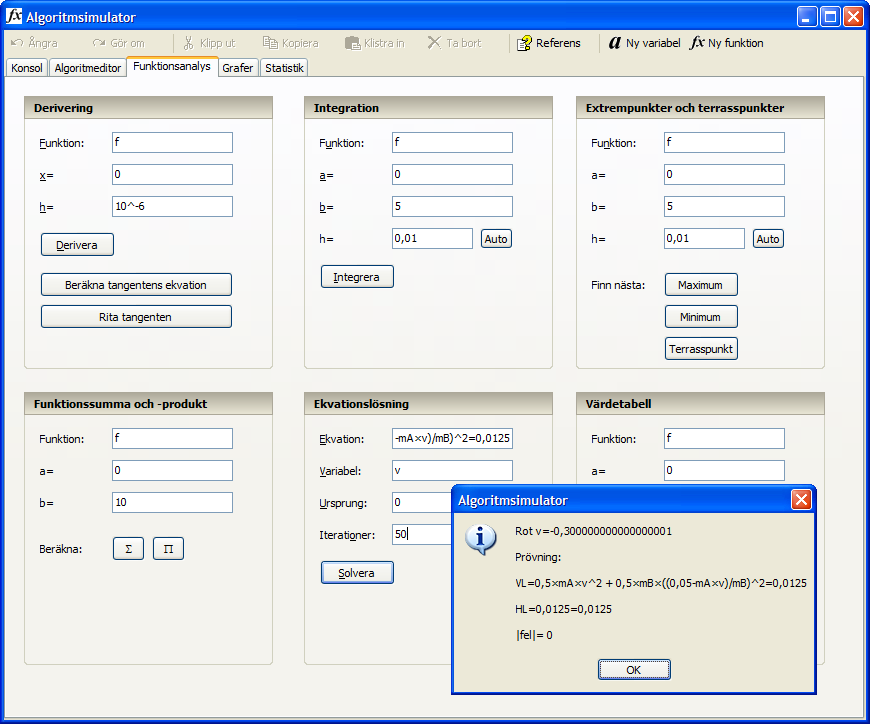The image size is (870, 724).
Task: Find next Terrasspunkt
Action: 701,349
